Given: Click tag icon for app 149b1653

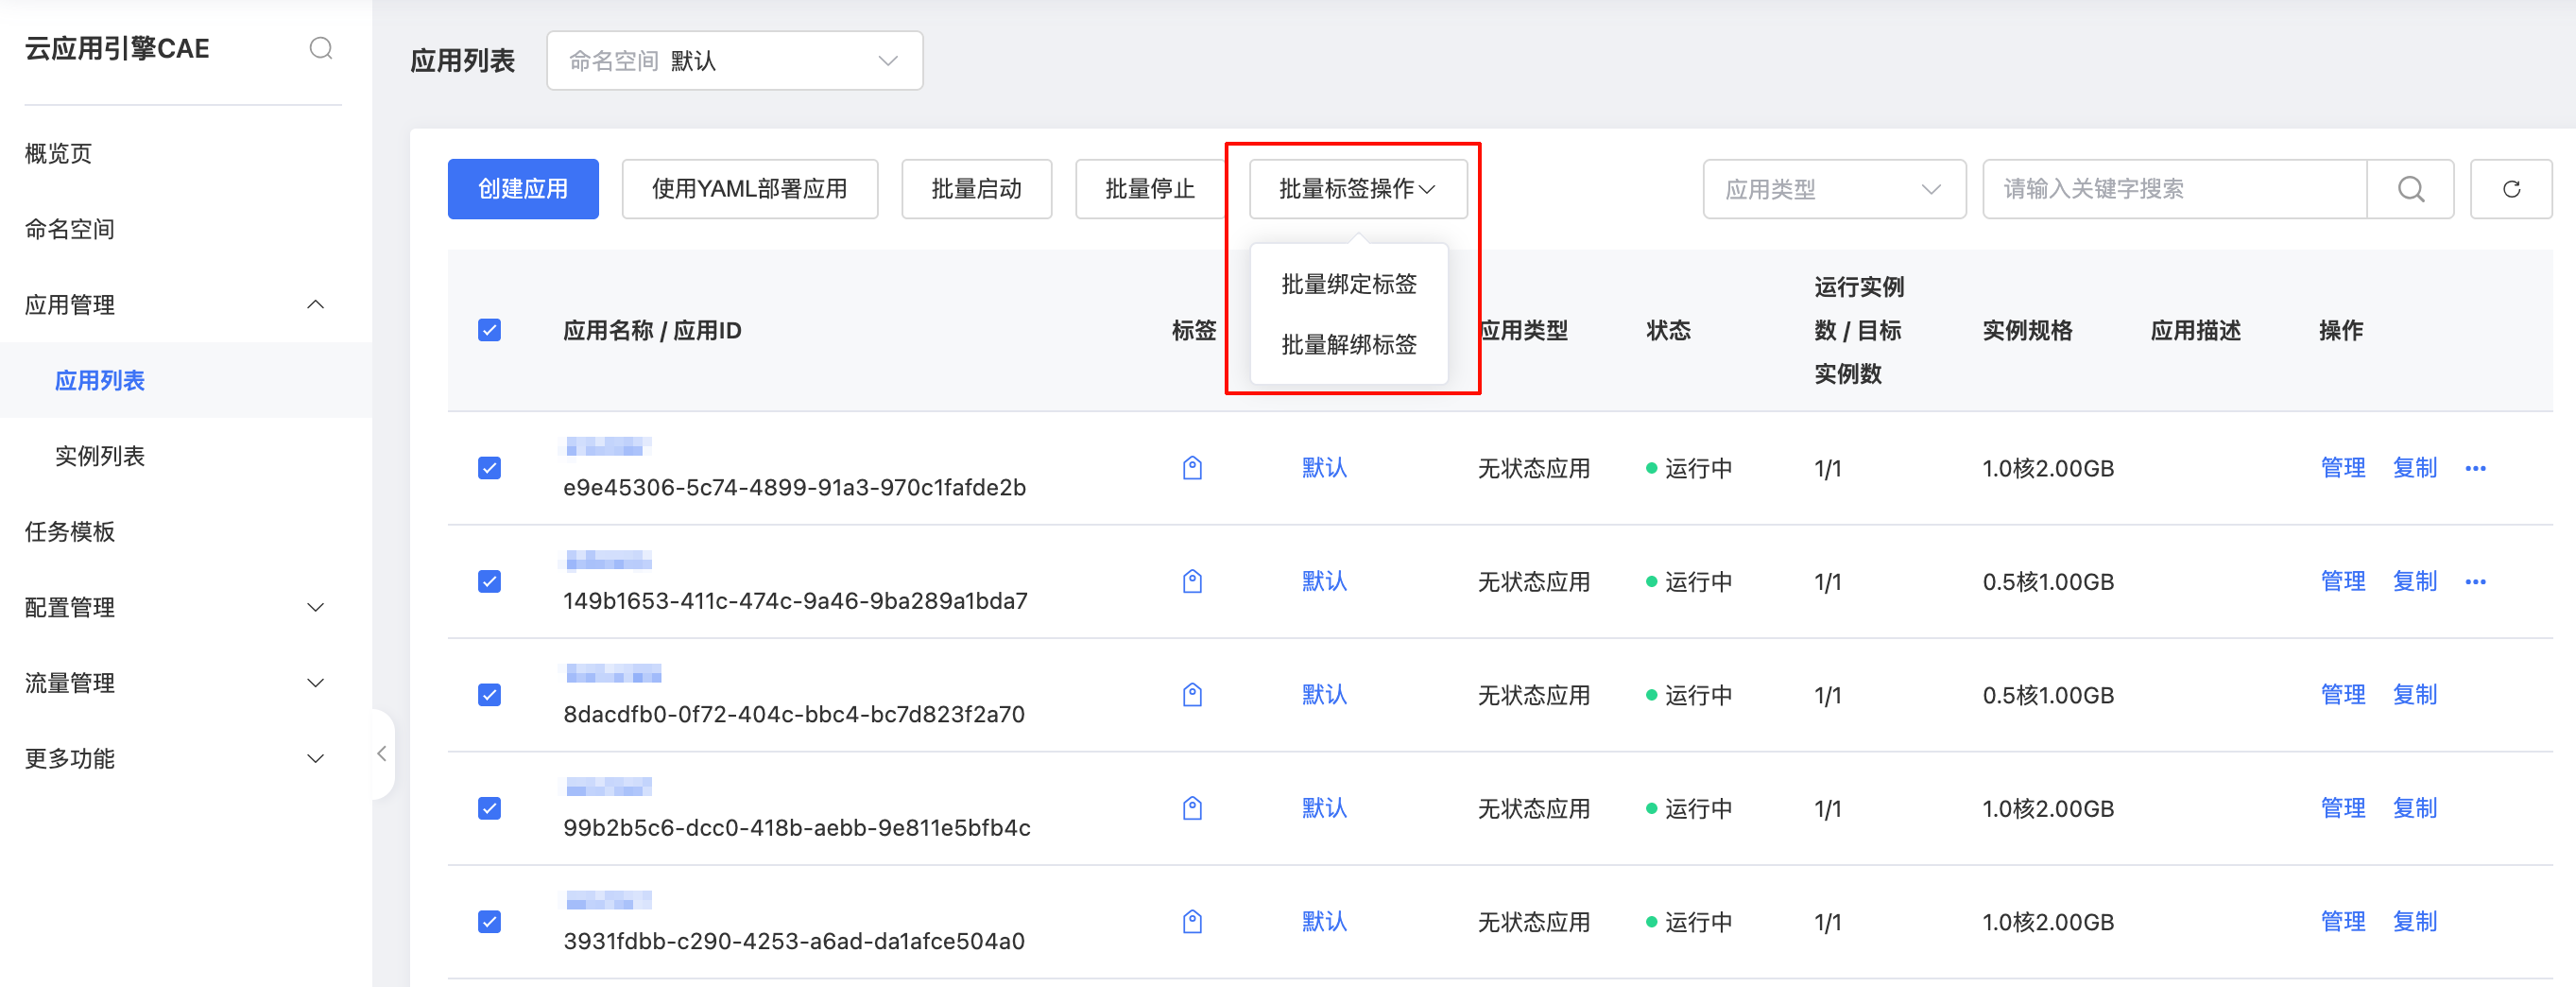Looking at the screenshot, I should [1192, 581].
